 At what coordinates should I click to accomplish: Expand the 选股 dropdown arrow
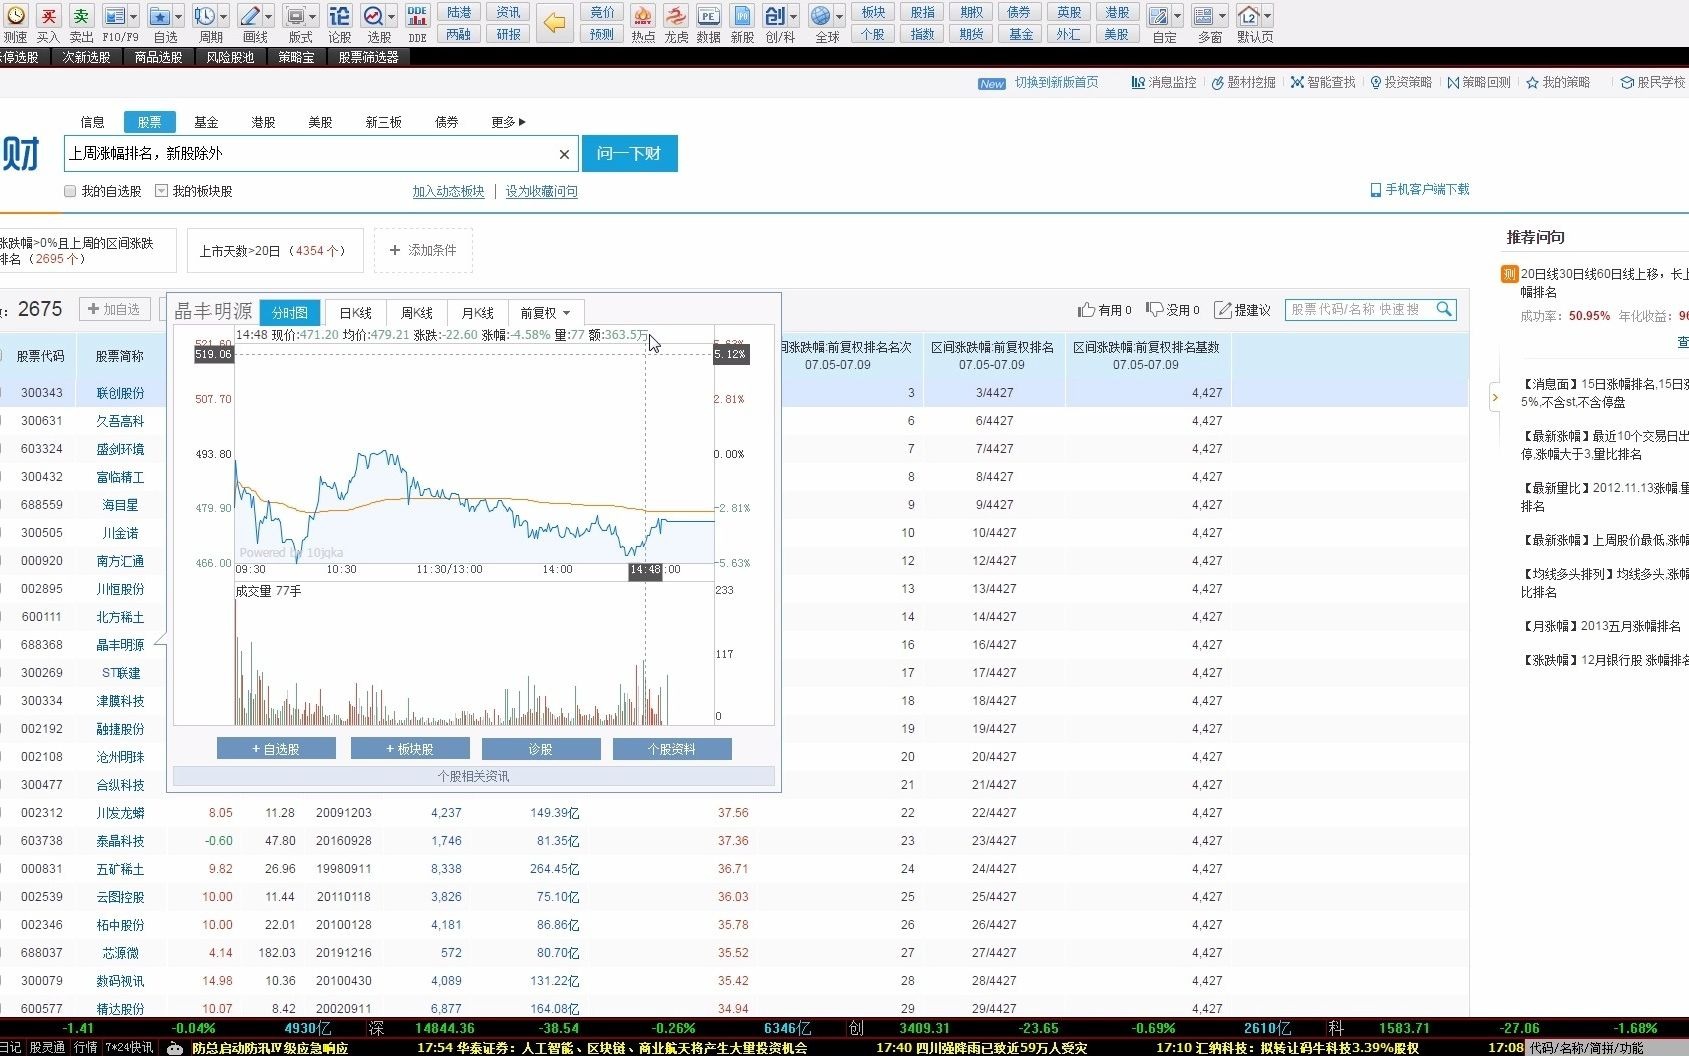392,16
